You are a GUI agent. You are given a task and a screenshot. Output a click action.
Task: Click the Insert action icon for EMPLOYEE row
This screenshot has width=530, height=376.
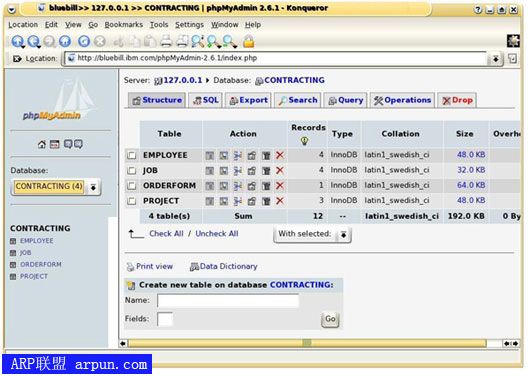point(238,155)
